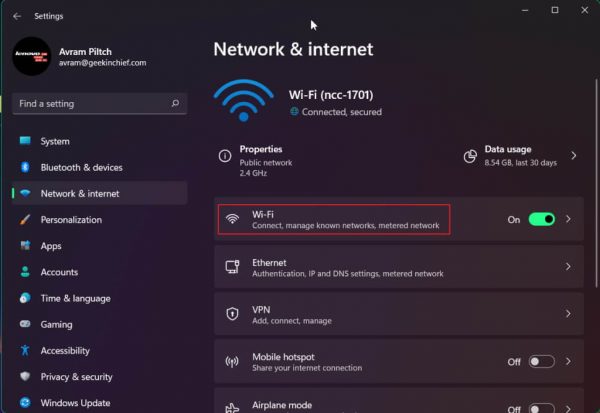The image size is (600, 413).
Task: Click the search magnifier icon
Action: pyautogui.click(x=175, y=103)
